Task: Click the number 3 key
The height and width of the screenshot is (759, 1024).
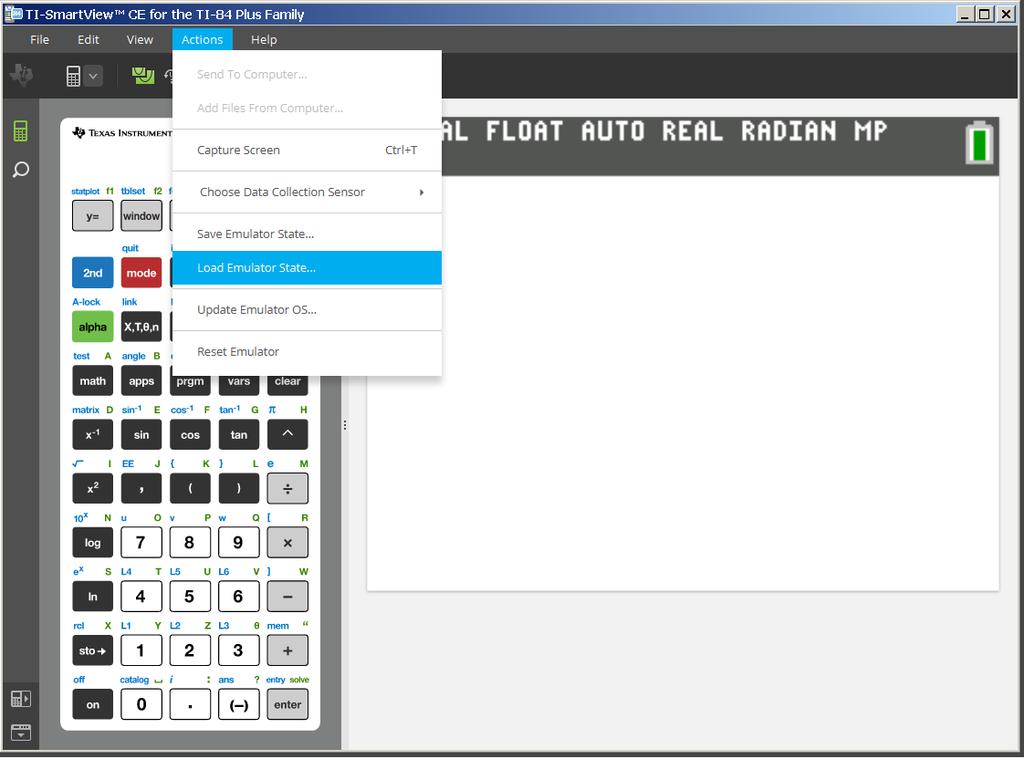Action: point(239,651)
